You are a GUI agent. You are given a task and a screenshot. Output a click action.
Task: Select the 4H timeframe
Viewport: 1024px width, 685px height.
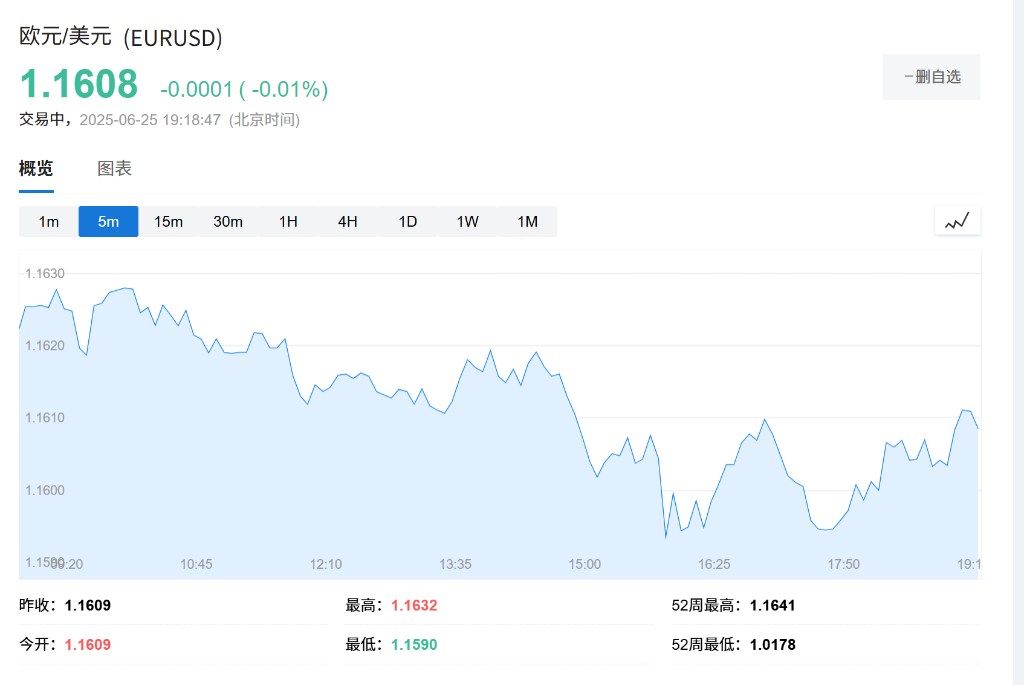(x=347, y=221)
